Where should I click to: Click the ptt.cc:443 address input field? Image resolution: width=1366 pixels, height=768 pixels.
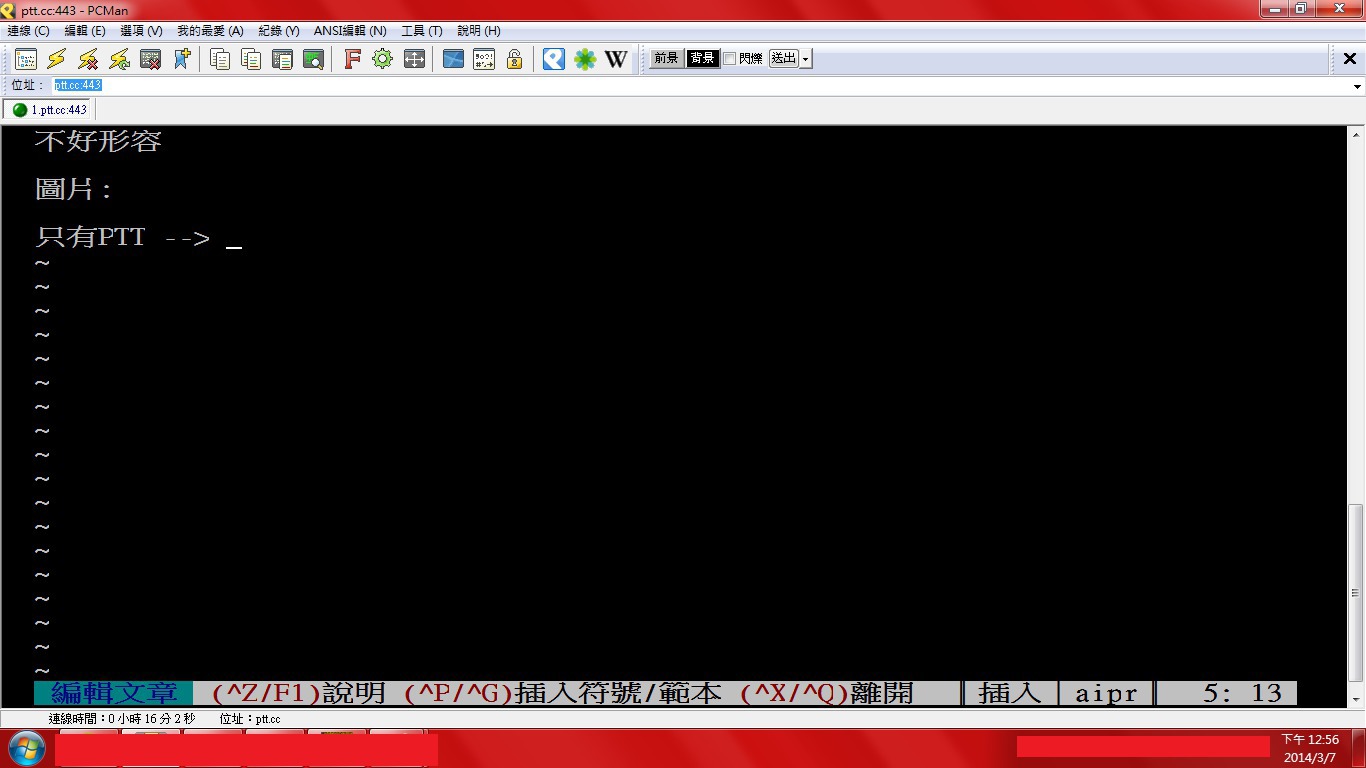point(700,86)
